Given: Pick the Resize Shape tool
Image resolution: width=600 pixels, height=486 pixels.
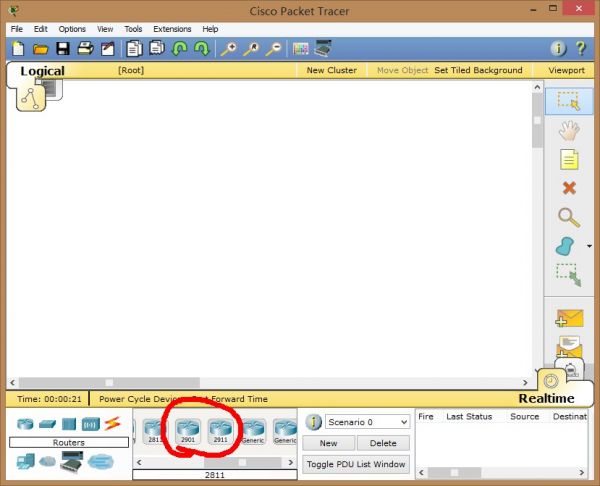Looking at the screenshot, I should pos(569,275).
